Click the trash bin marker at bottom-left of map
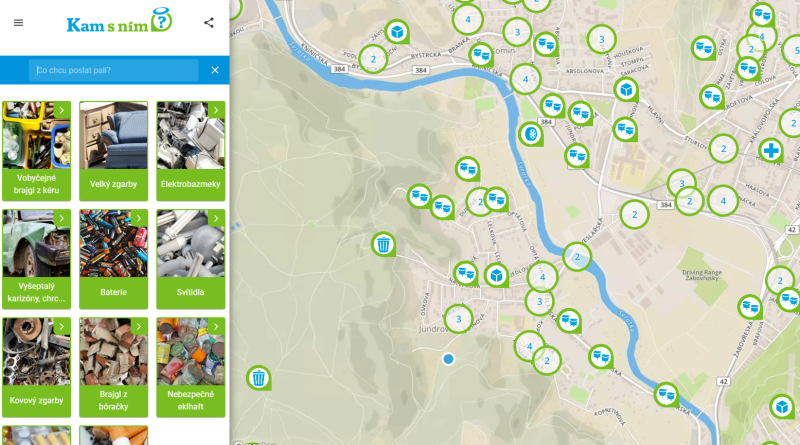800x445 pixels. tap(259, 378)
